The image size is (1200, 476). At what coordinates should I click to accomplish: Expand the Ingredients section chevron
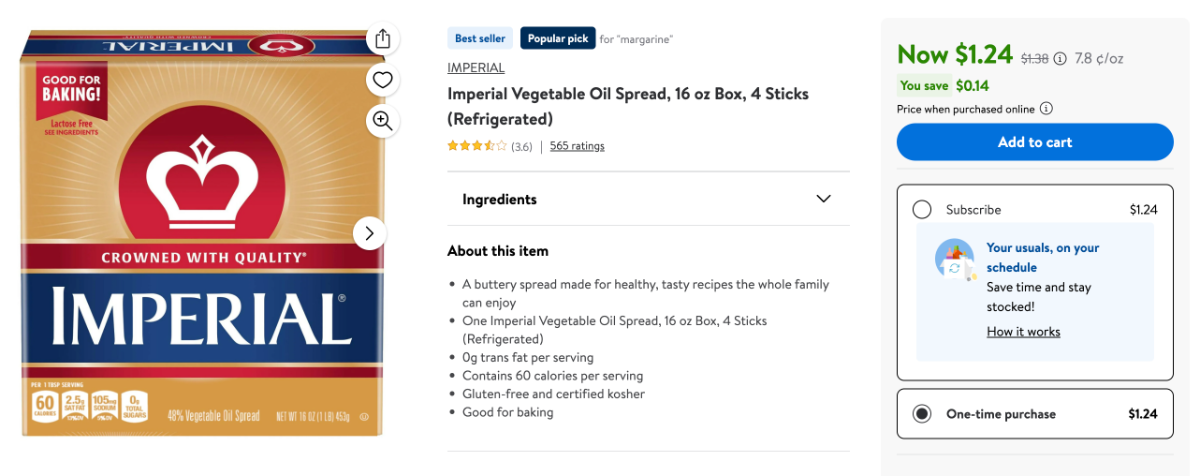823,199
